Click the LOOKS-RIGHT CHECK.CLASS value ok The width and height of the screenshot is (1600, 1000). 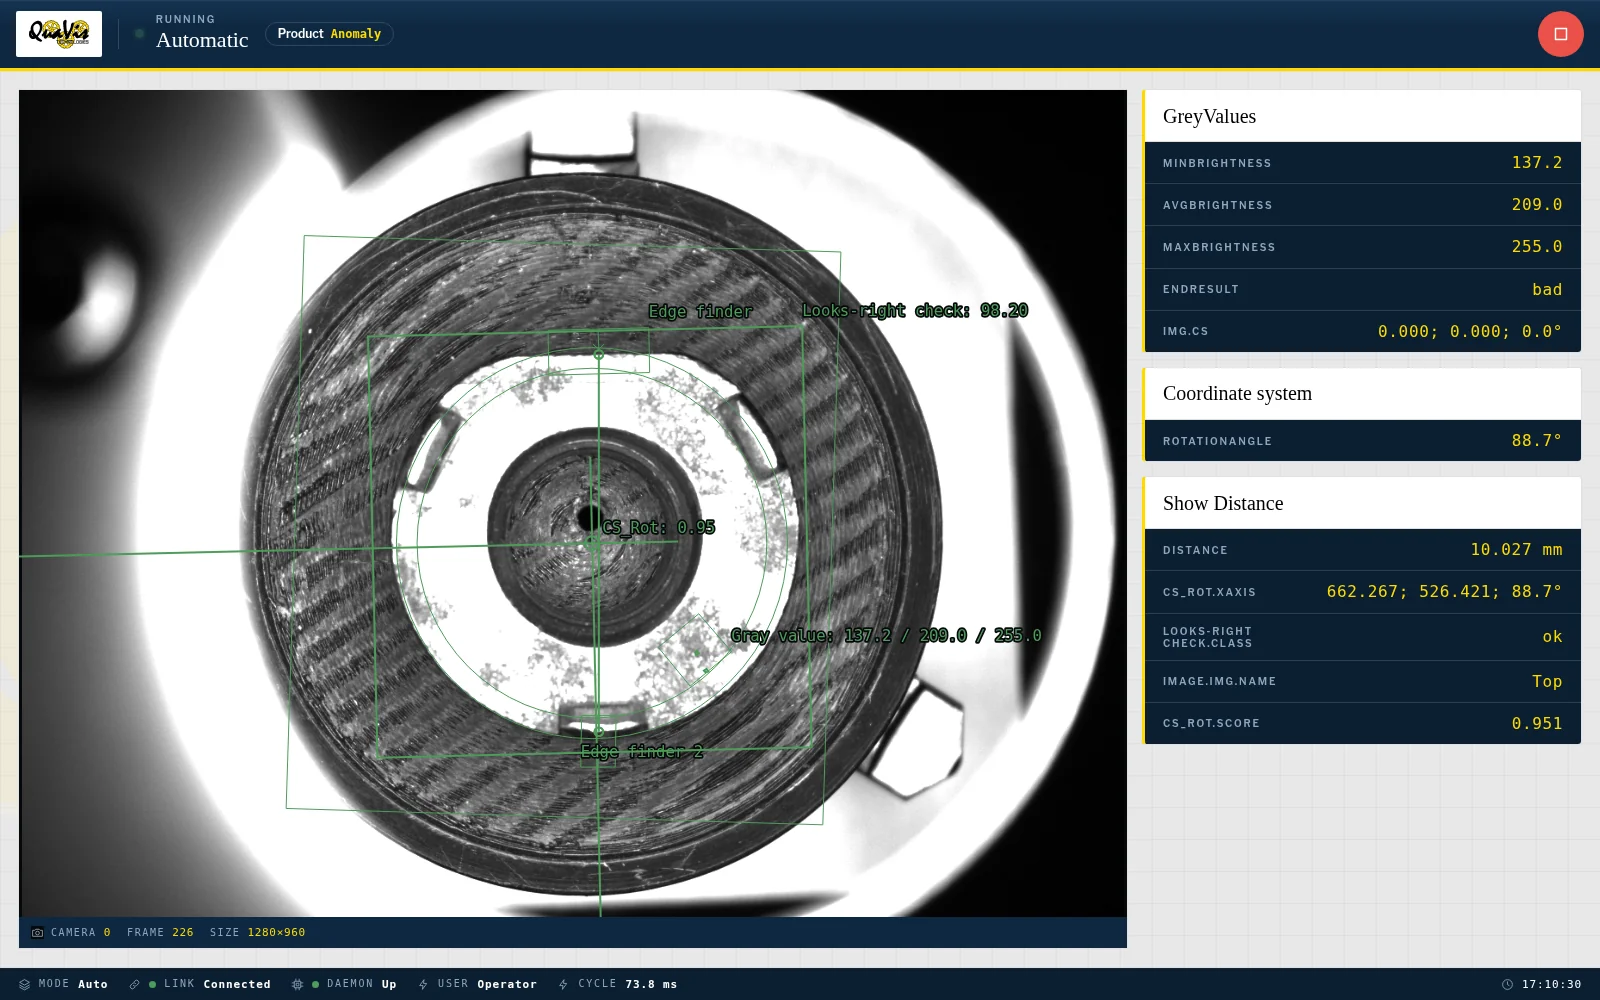[x=1552, y=637]
